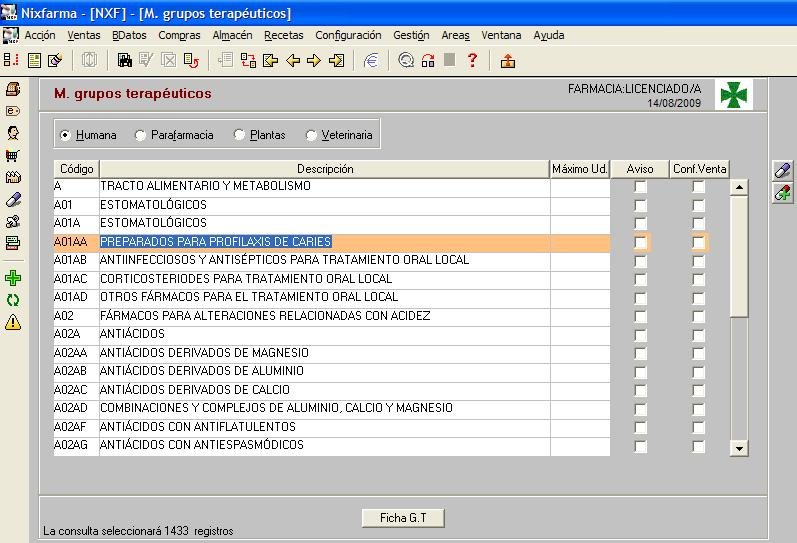797x543 pixels.
Task: Go to next record yellow right arrow
Action: click(314, 61)
